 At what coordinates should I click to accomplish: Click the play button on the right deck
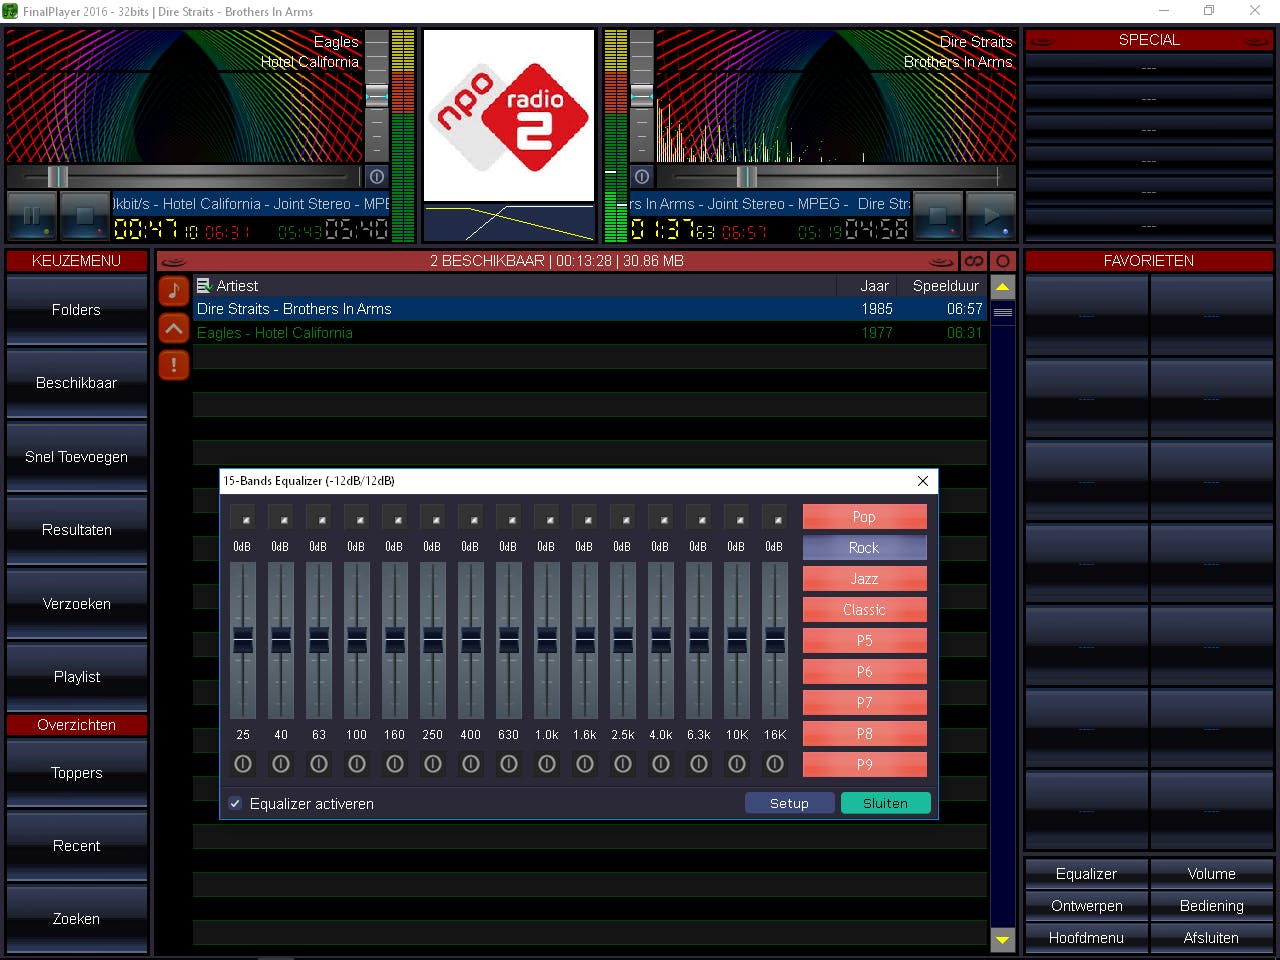coord(991,216)
